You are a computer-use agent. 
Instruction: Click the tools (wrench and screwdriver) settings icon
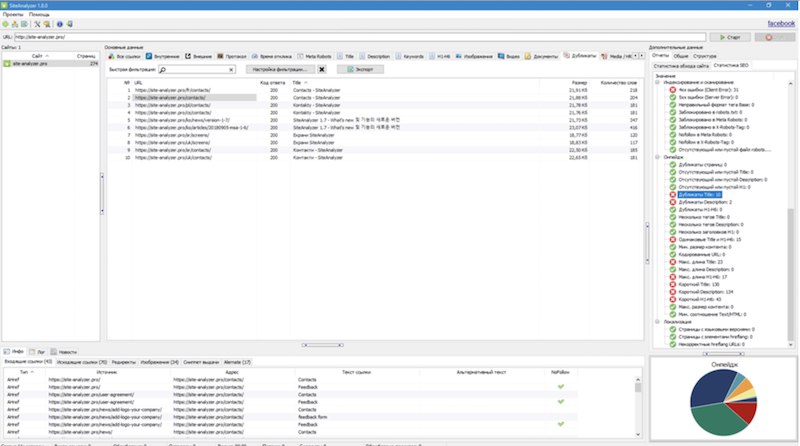(x=37, y=24)
